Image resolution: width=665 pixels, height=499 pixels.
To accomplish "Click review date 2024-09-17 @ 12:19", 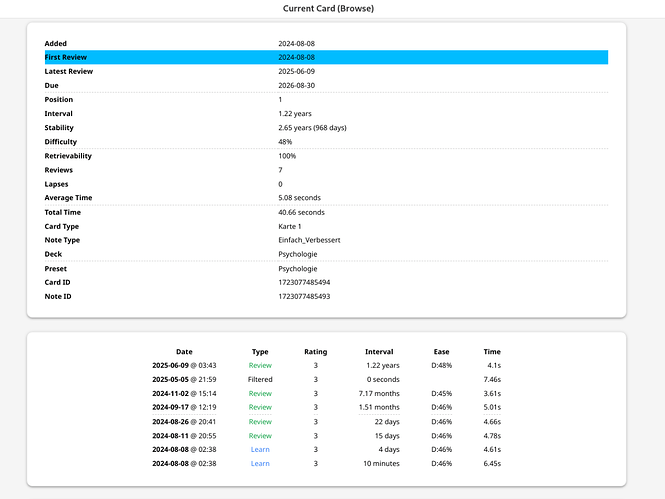I will [x=184, y=407].
